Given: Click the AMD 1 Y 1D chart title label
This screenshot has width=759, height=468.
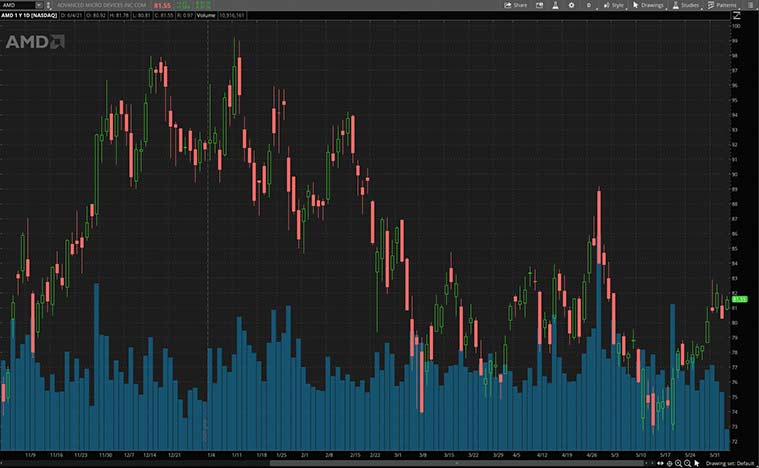Looking at the screenshot, I should [29, 17].
